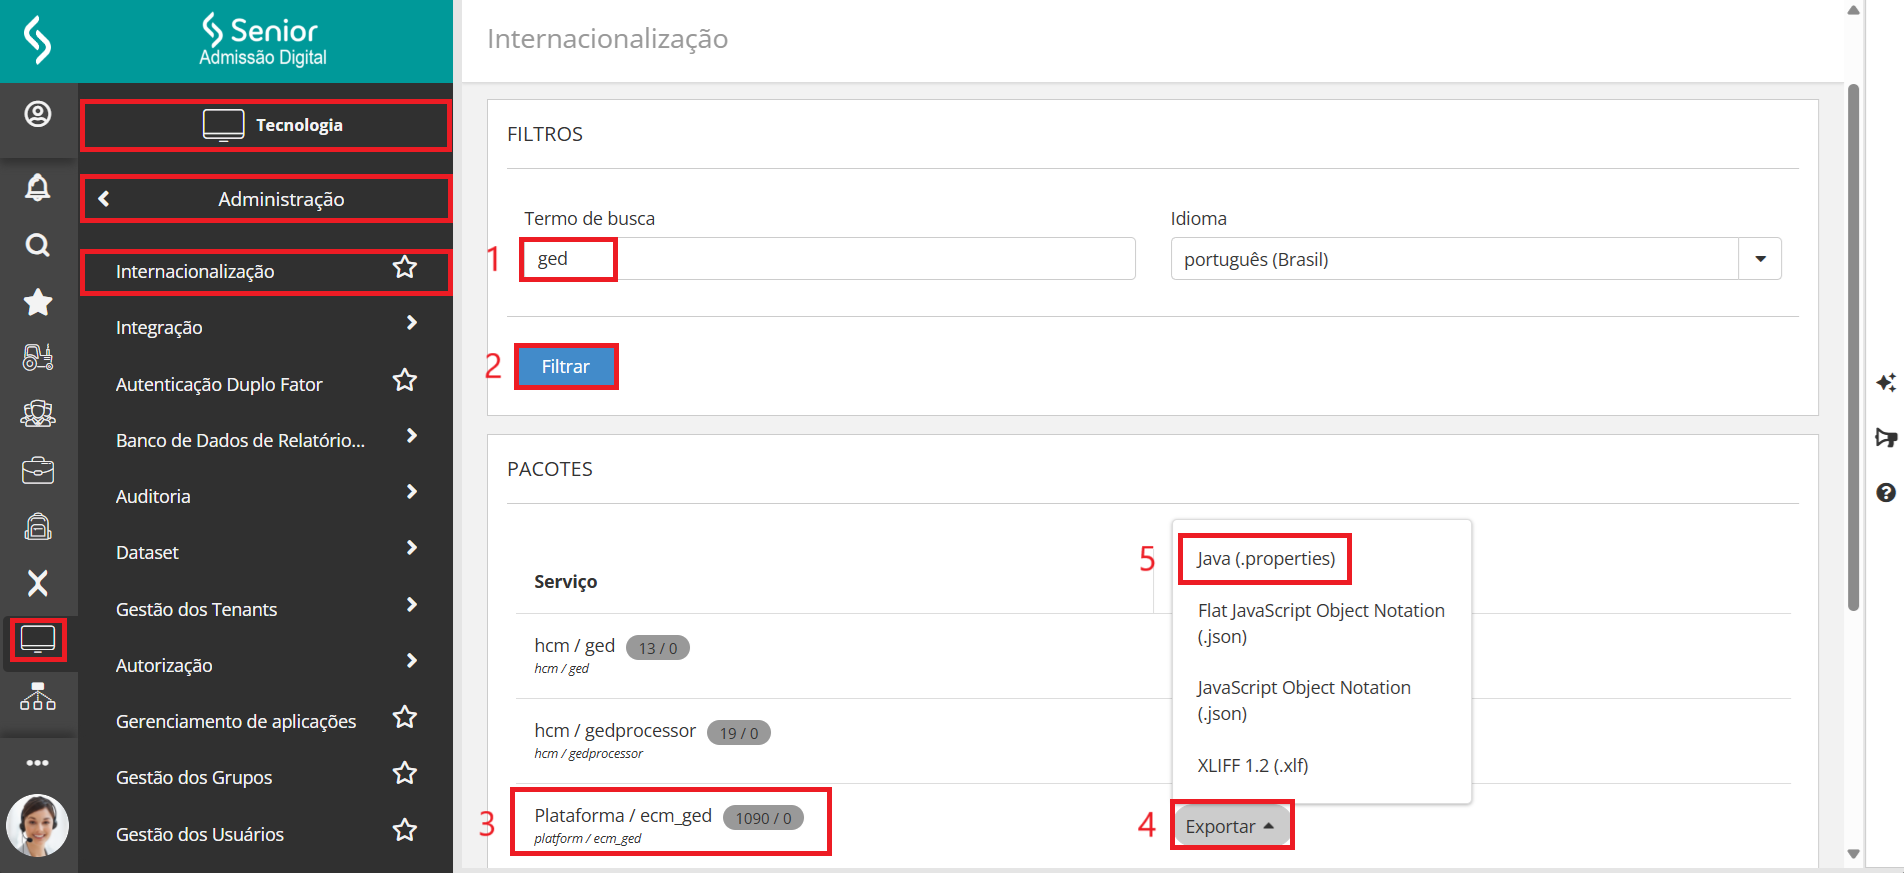Open the Exportar dropdown button

click(1231, 826)
